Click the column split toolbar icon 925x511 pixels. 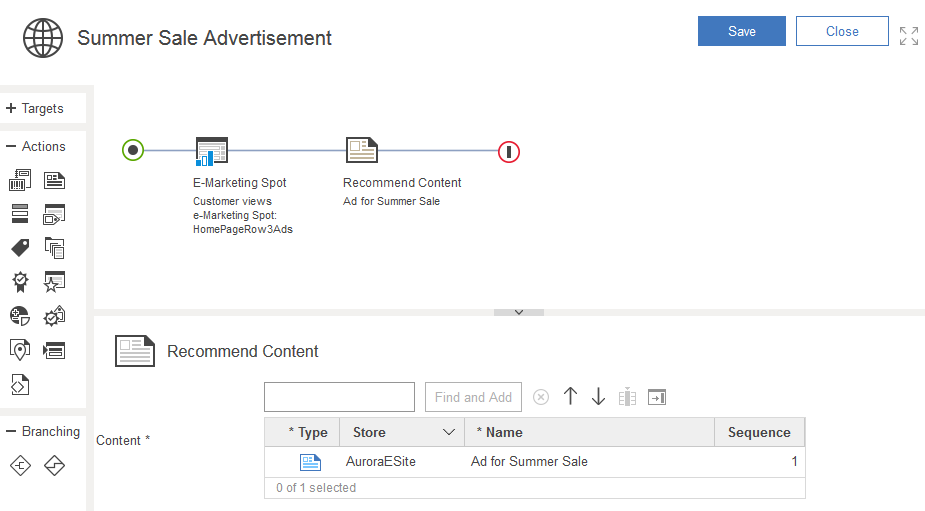tap(627, 397)
